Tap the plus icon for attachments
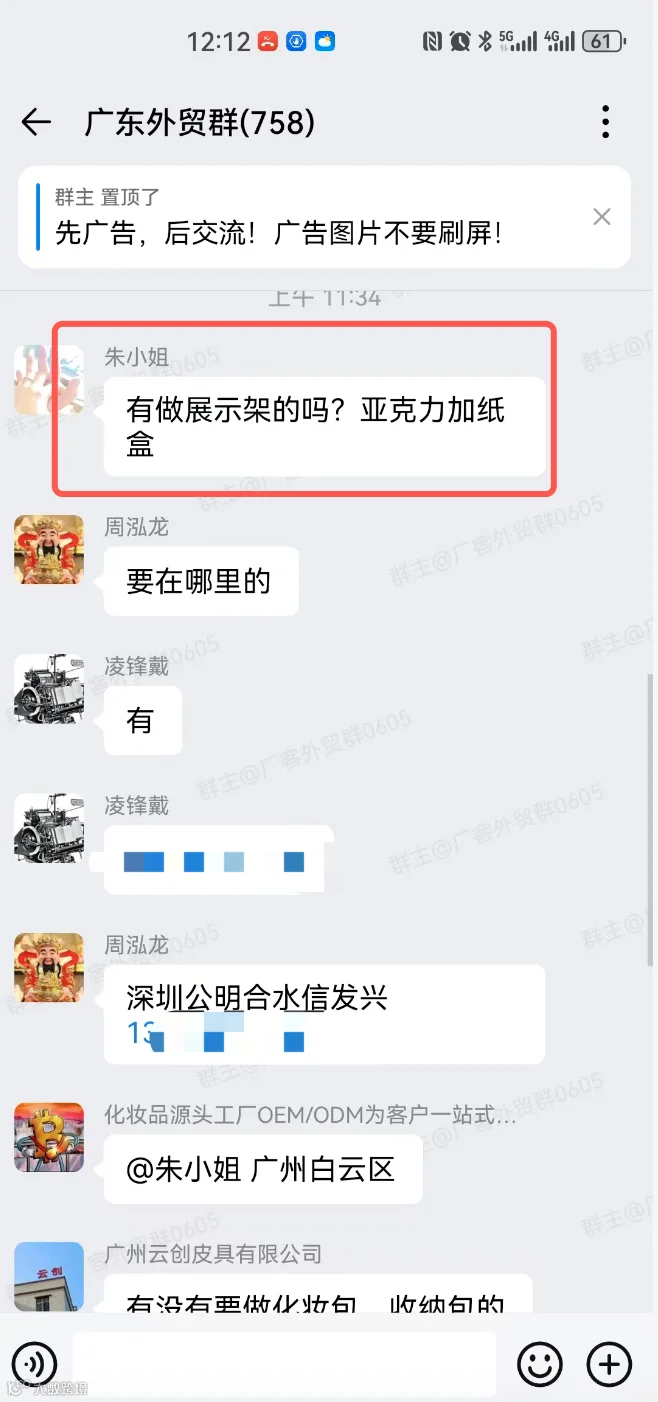This screenshot has height=1402, width=658. tap(609, 1364)
